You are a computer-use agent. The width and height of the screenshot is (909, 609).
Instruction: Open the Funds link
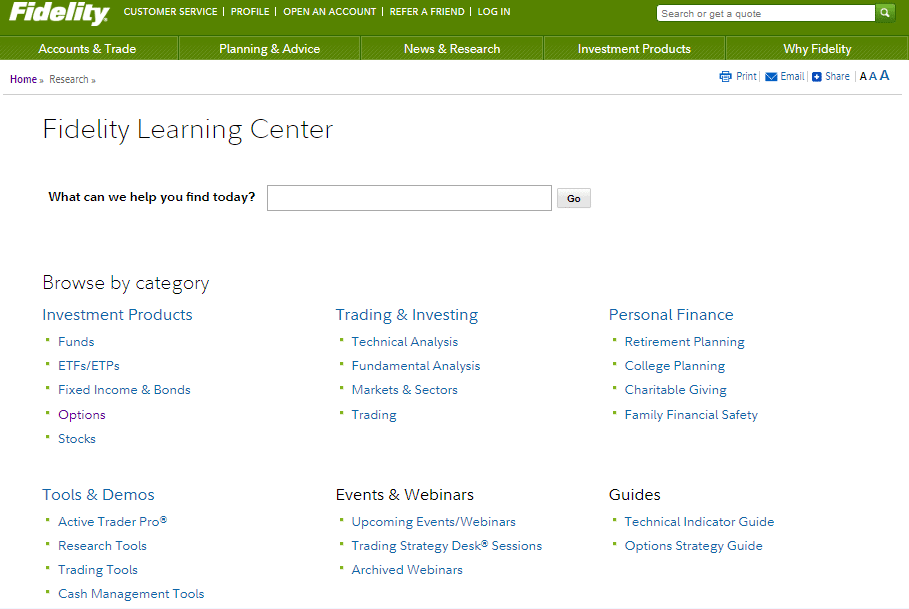[x=76, y=342]
